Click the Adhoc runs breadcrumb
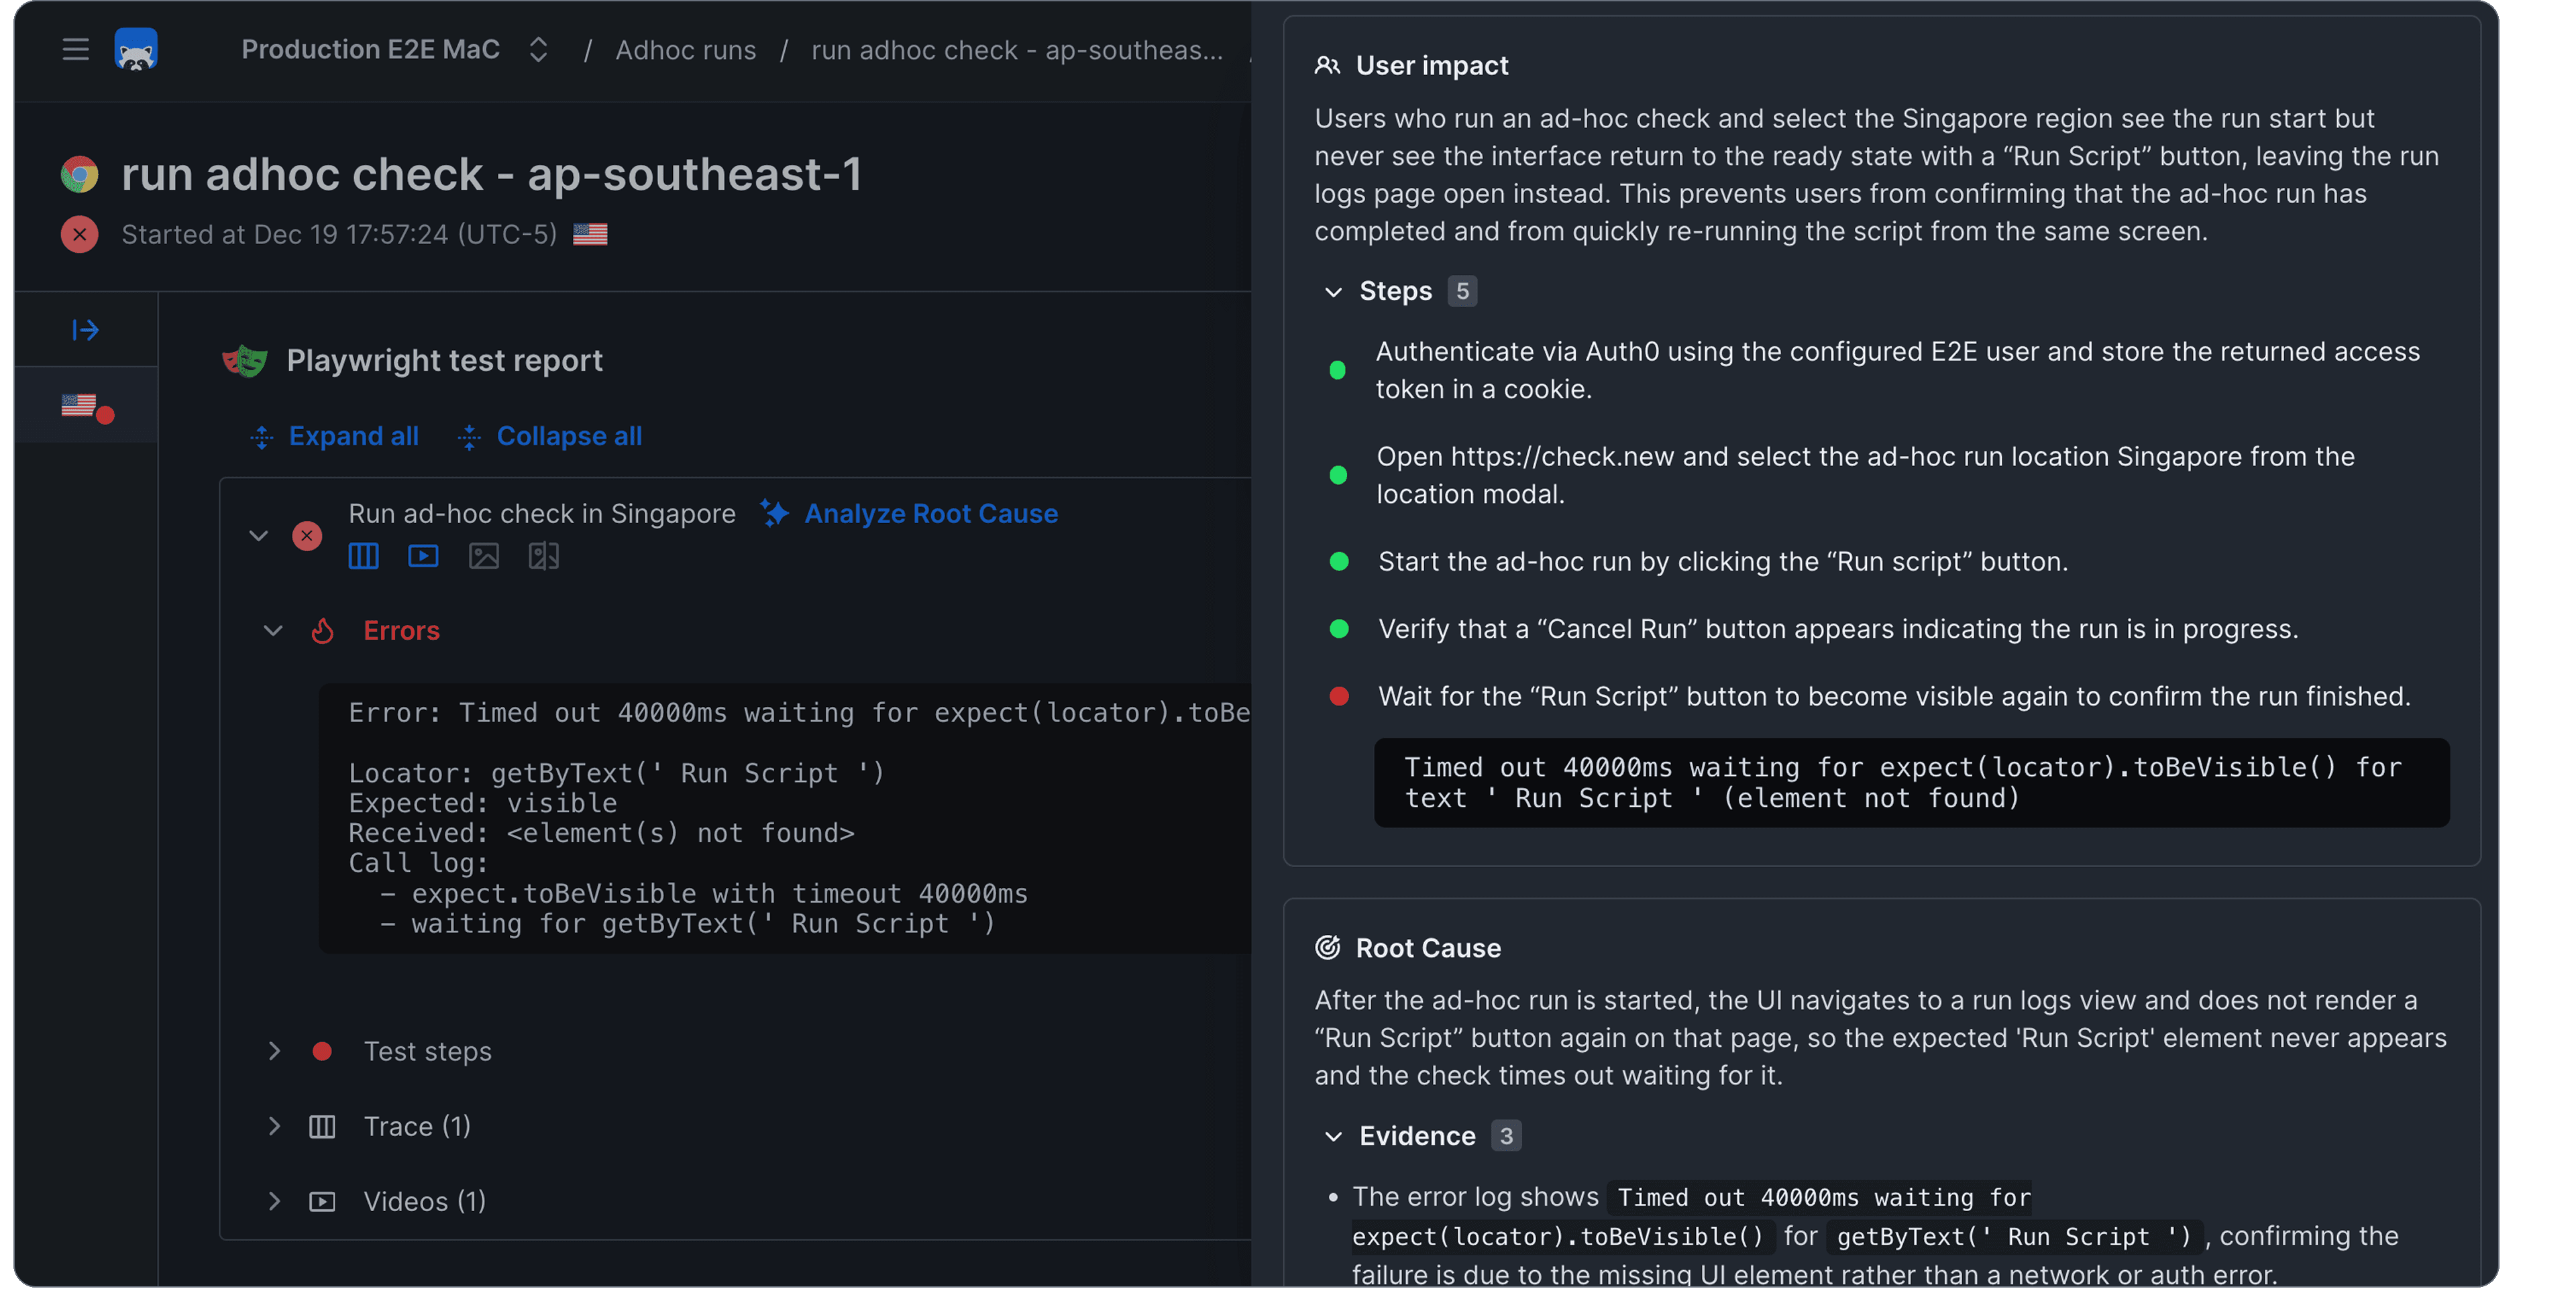The image size is (2576, 1301). click(x=685, y=49)
